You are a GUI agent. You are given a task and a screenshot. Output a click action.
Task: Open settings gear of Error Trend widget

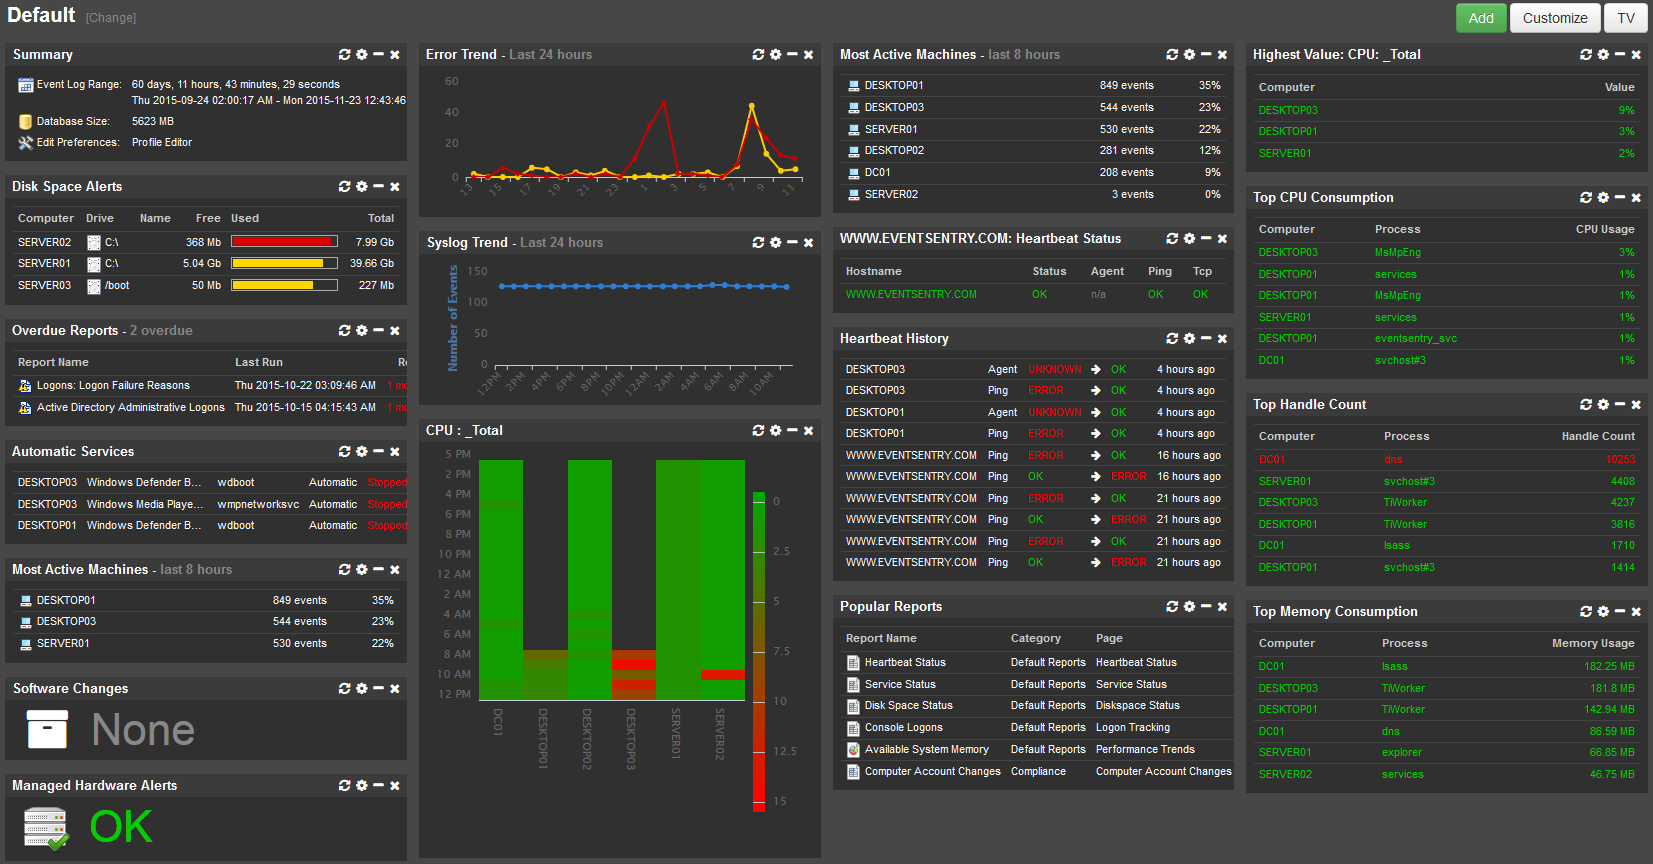[x=775, y=55]
